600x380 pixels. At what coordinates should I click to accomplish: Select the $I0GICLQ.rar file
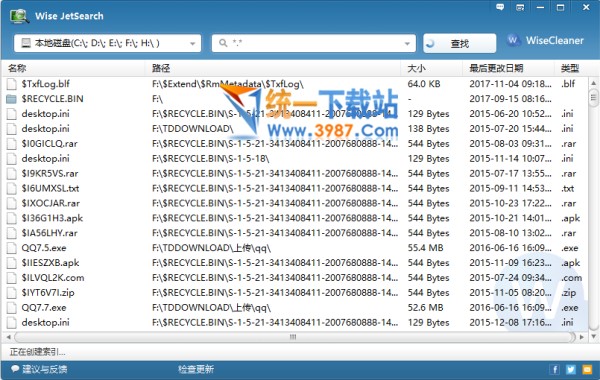point(49,144)
